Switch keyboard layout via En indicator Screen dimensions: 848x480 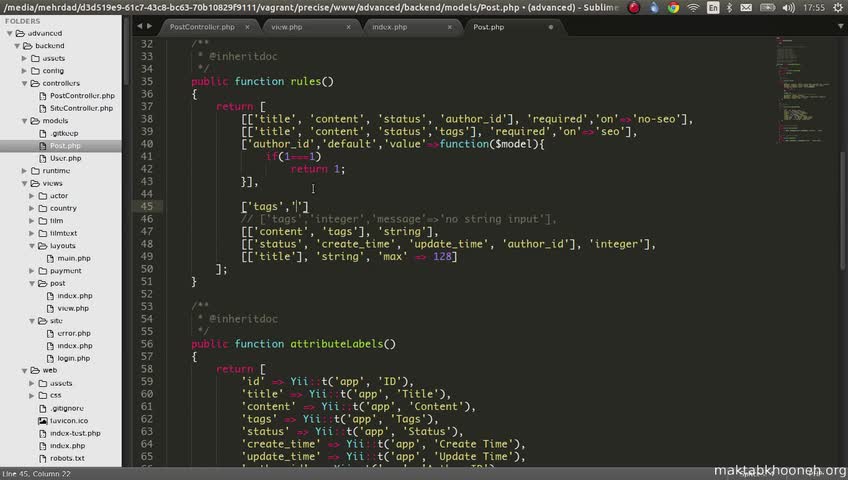[714, 7]
